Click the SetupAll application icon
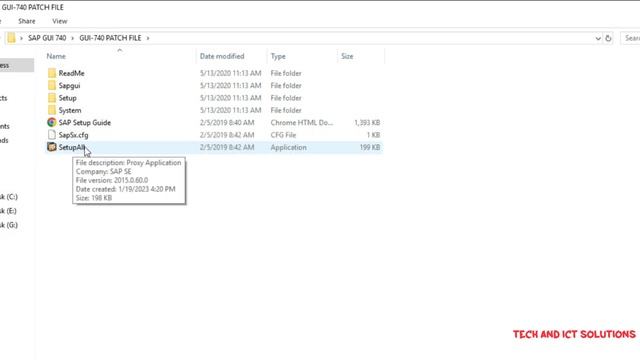Viewport: 640px width, 360px height. pos(51,147)
